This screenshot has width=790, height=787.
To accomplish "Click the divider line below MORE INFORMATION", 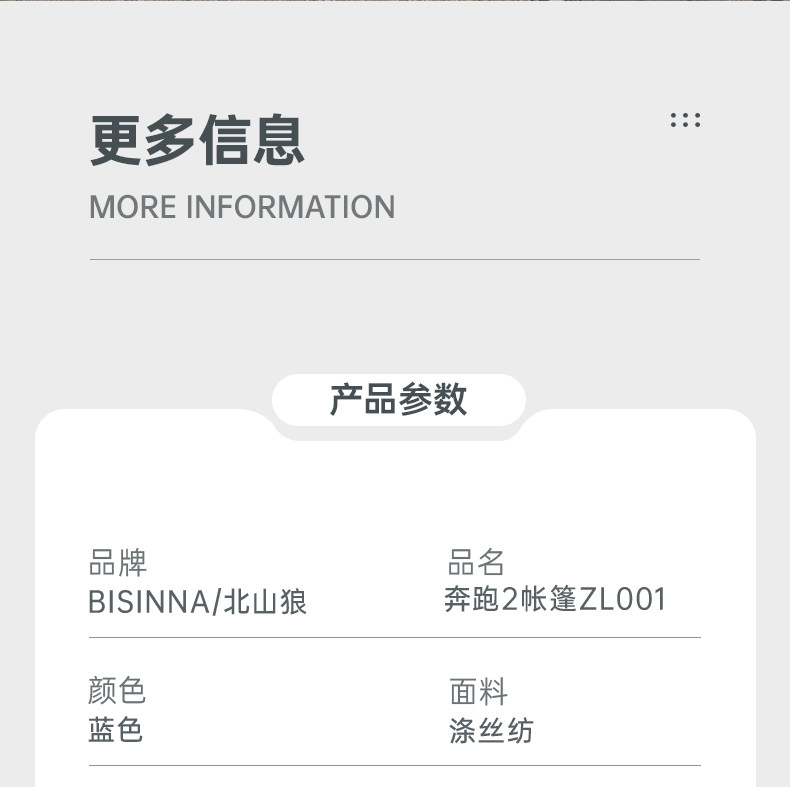I will [394, 259].
